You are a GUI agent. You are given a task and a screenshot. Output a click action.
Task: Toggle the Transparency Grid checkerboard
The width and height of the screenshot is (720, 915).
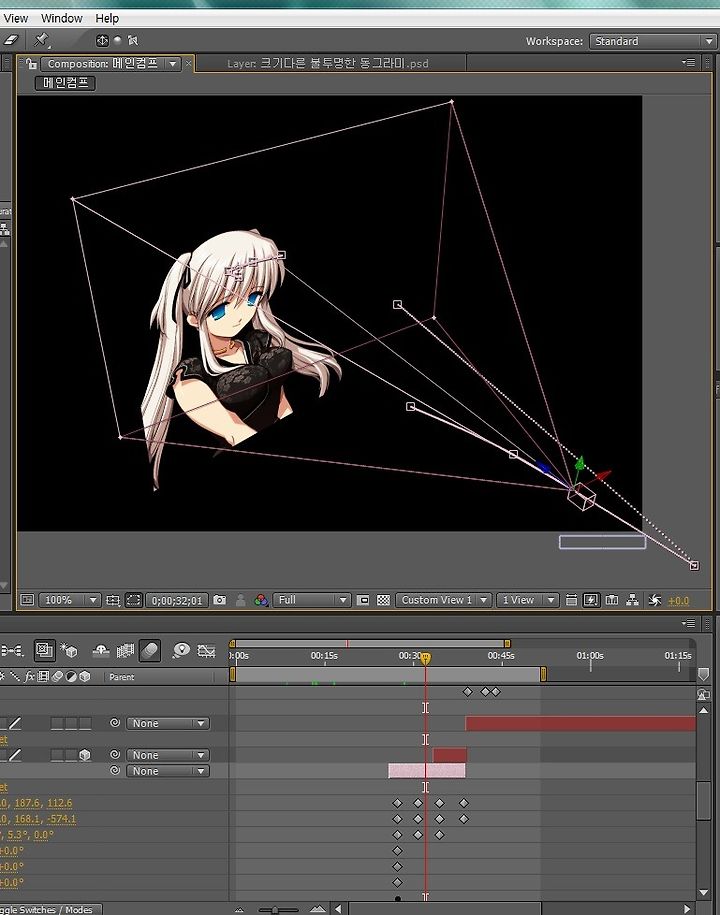383,600
